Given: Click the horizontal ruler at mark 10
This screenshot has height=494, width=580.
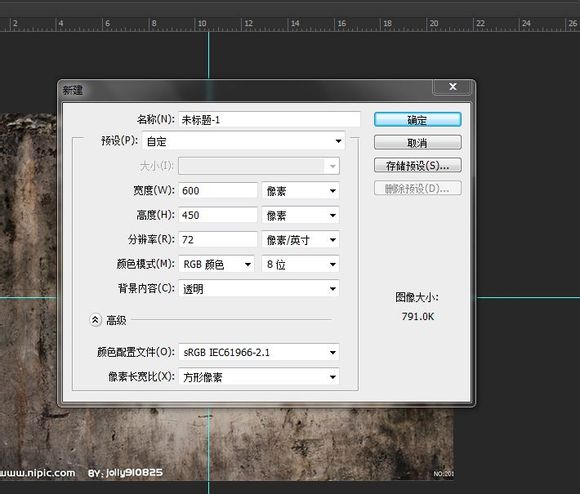Looking at the screenshot, I should click(x=202, y=24).
